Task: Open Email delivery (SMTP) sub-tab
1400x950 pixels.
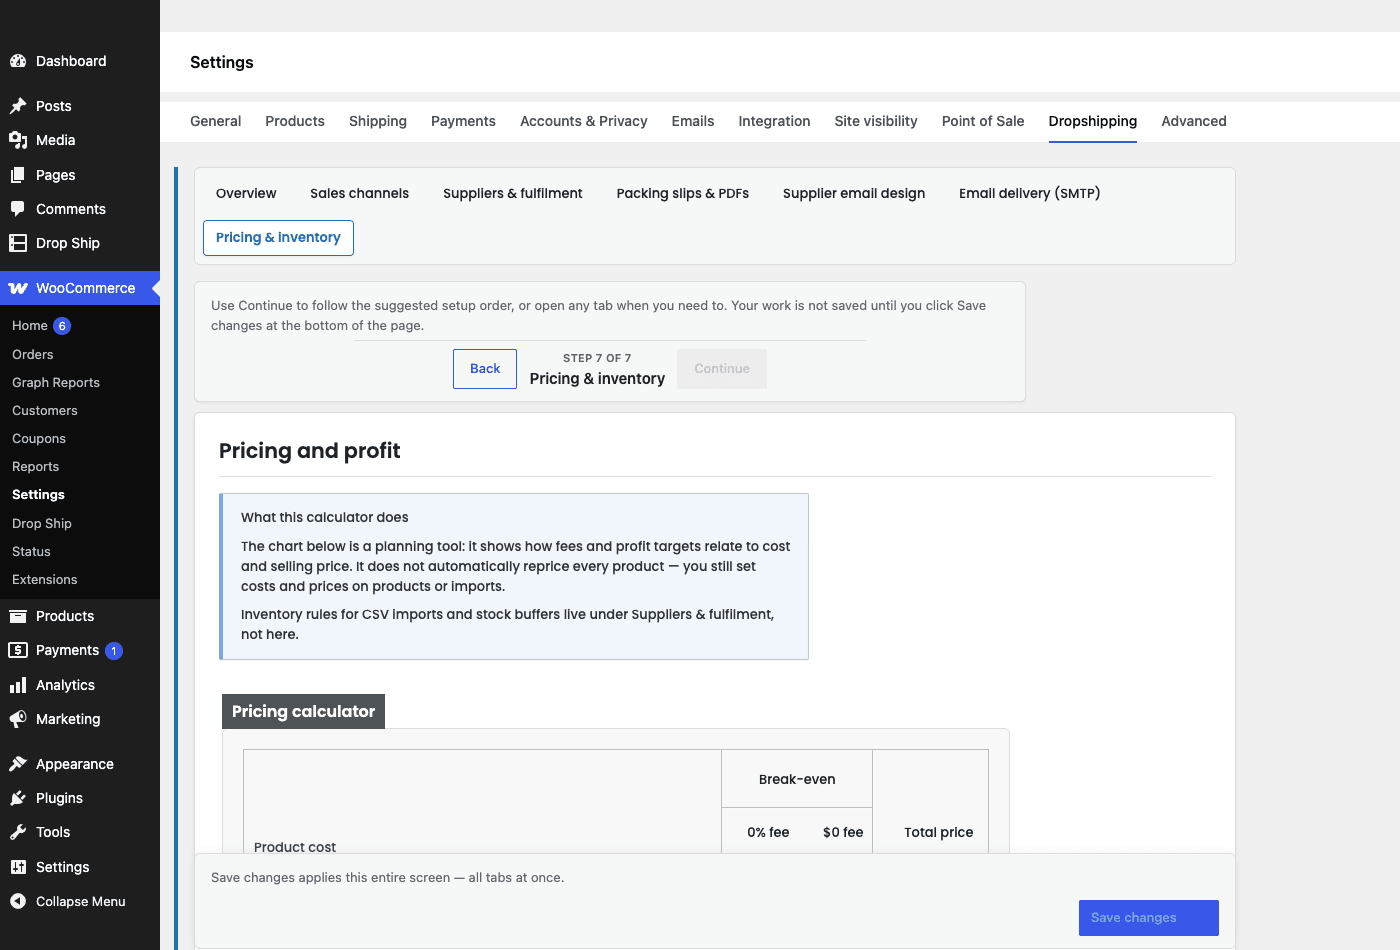Action: [1030, 194]
